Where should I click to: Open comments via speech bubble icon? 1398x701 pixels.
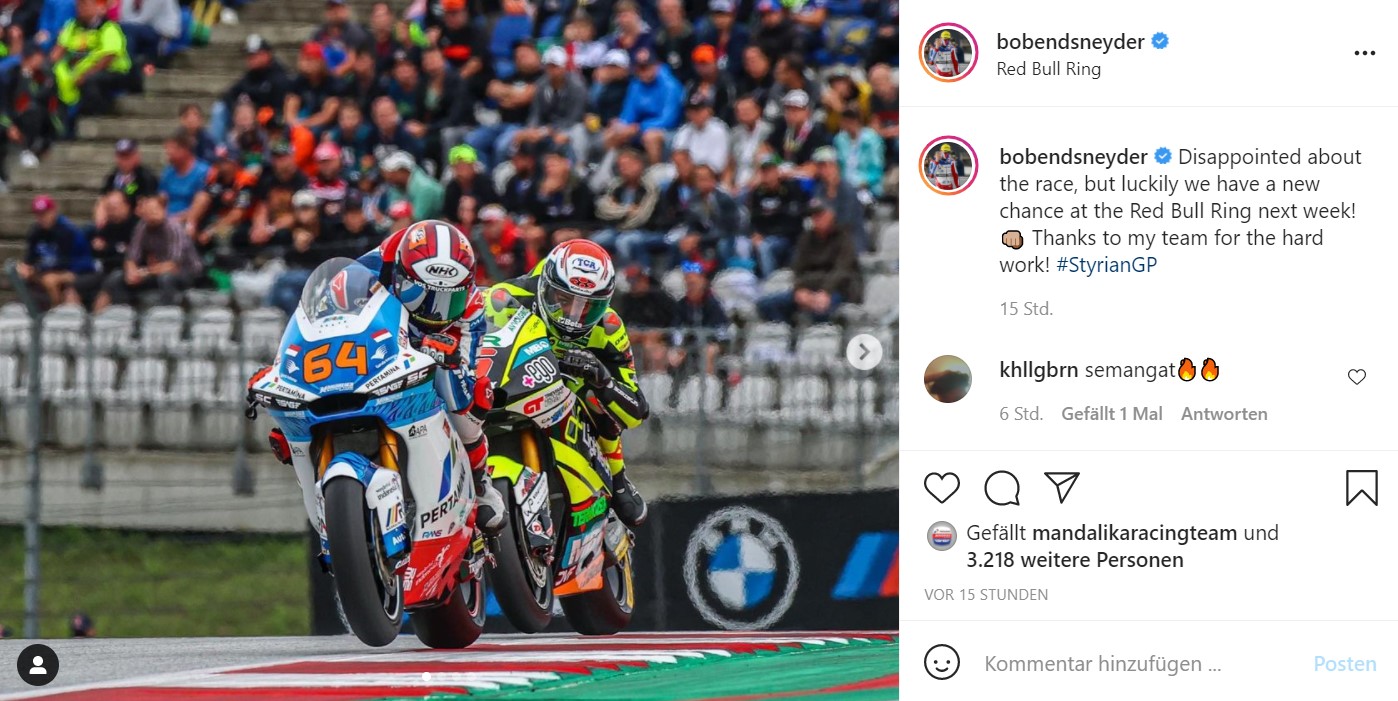pyautogui.click(x=1002, y=487)
